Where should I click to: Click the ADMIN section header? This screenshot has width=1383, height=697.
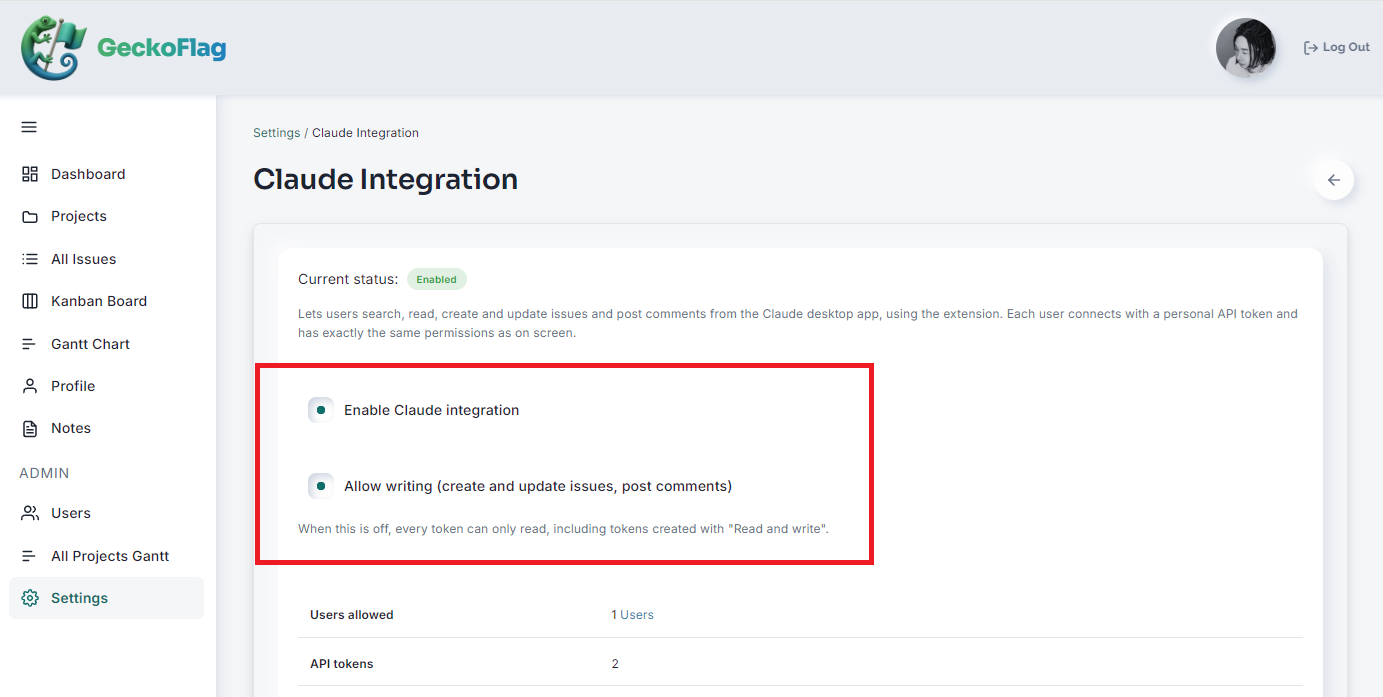click(x=44, y=473)
